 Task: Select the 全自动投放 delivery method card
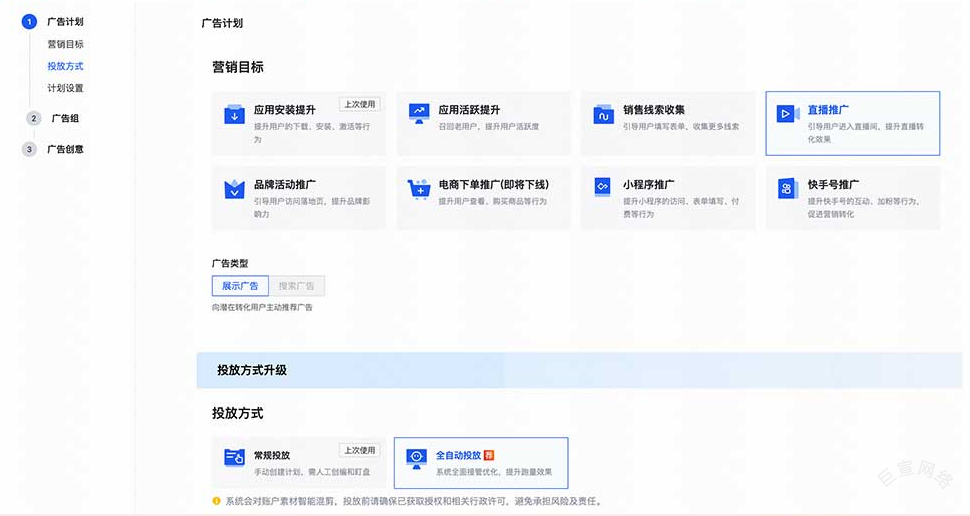click(481, 463)
